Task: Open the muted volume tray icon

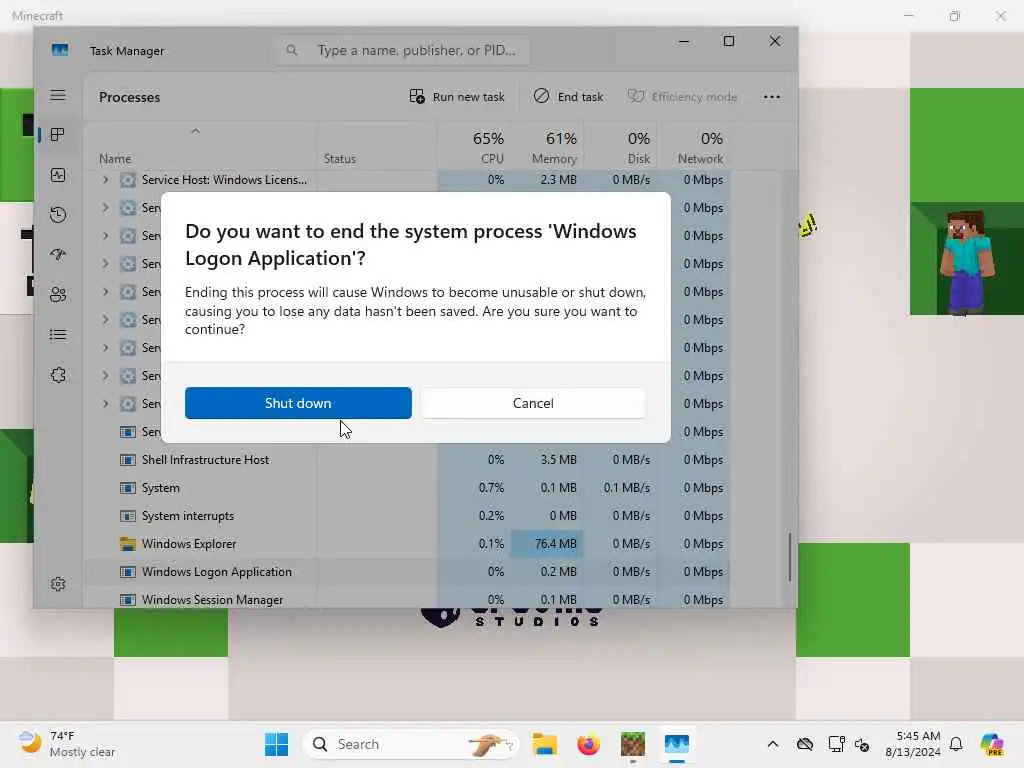Action: tap(862, 744)
